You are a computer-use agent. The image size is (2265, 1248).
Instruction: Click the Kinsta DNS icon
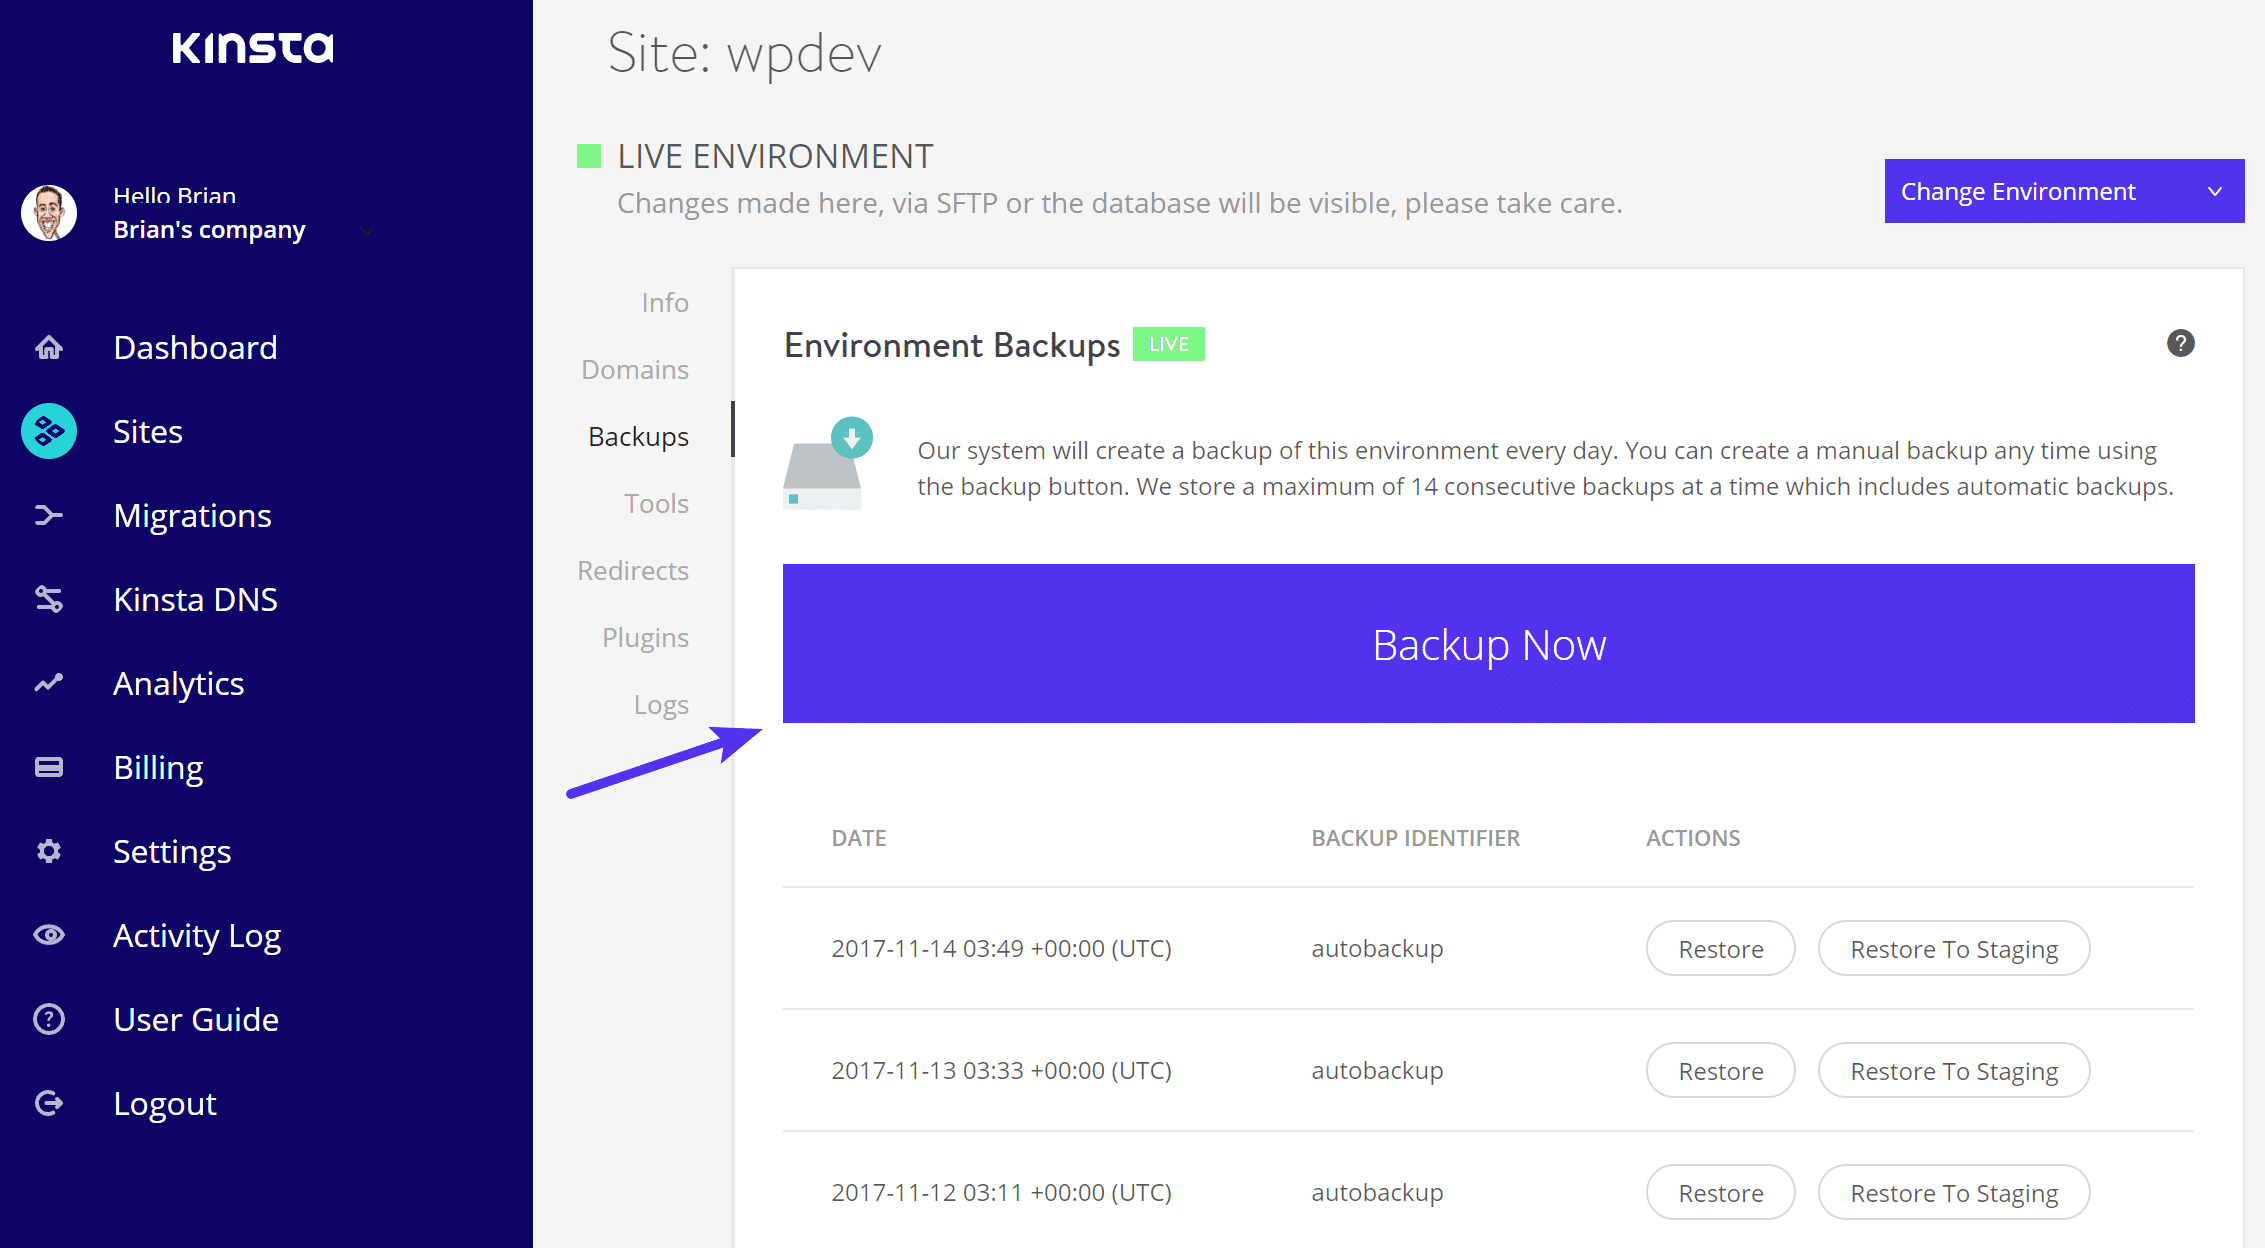[49, 599]
